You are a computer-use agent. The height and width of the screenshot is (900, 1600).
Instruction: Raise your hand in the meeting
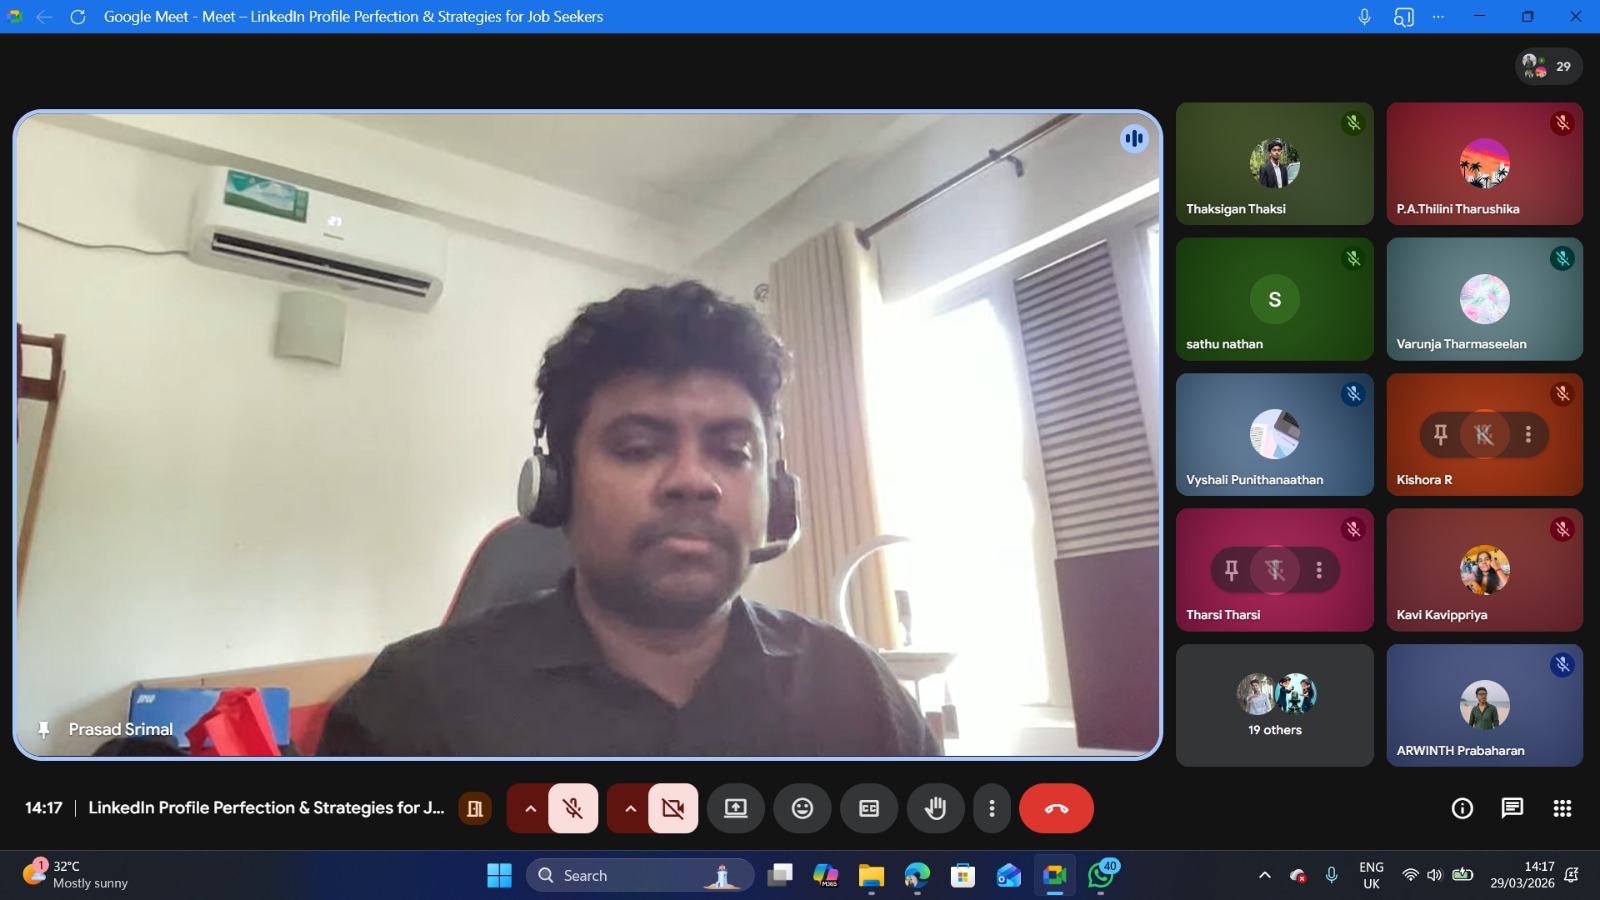pyautogui.click(x=935, y=808)
